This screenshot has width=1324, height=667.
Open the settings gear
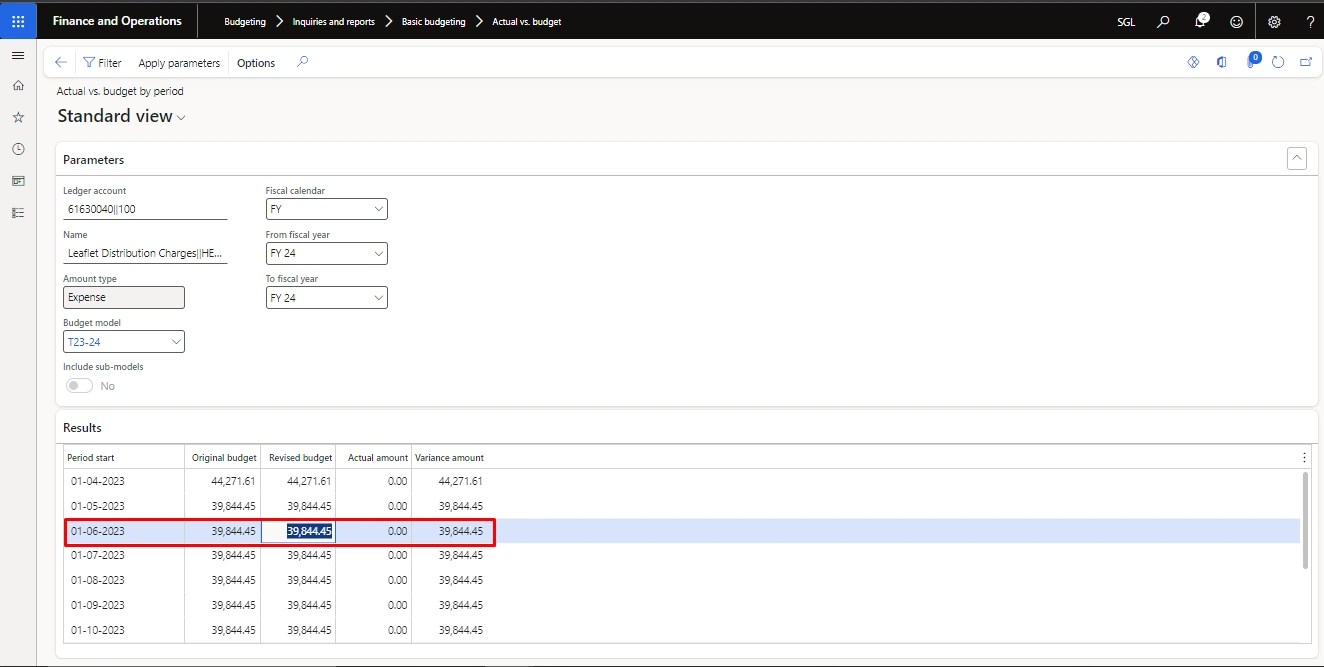pyautogui.click(x=1274, y=21)
